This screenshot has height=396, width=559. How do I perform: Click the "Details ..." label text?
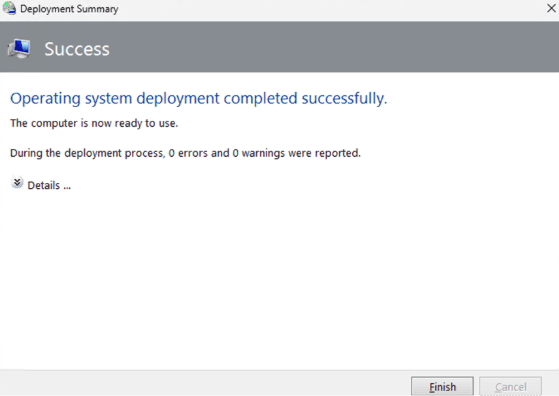pyautogui.click(x=49, y=185)
